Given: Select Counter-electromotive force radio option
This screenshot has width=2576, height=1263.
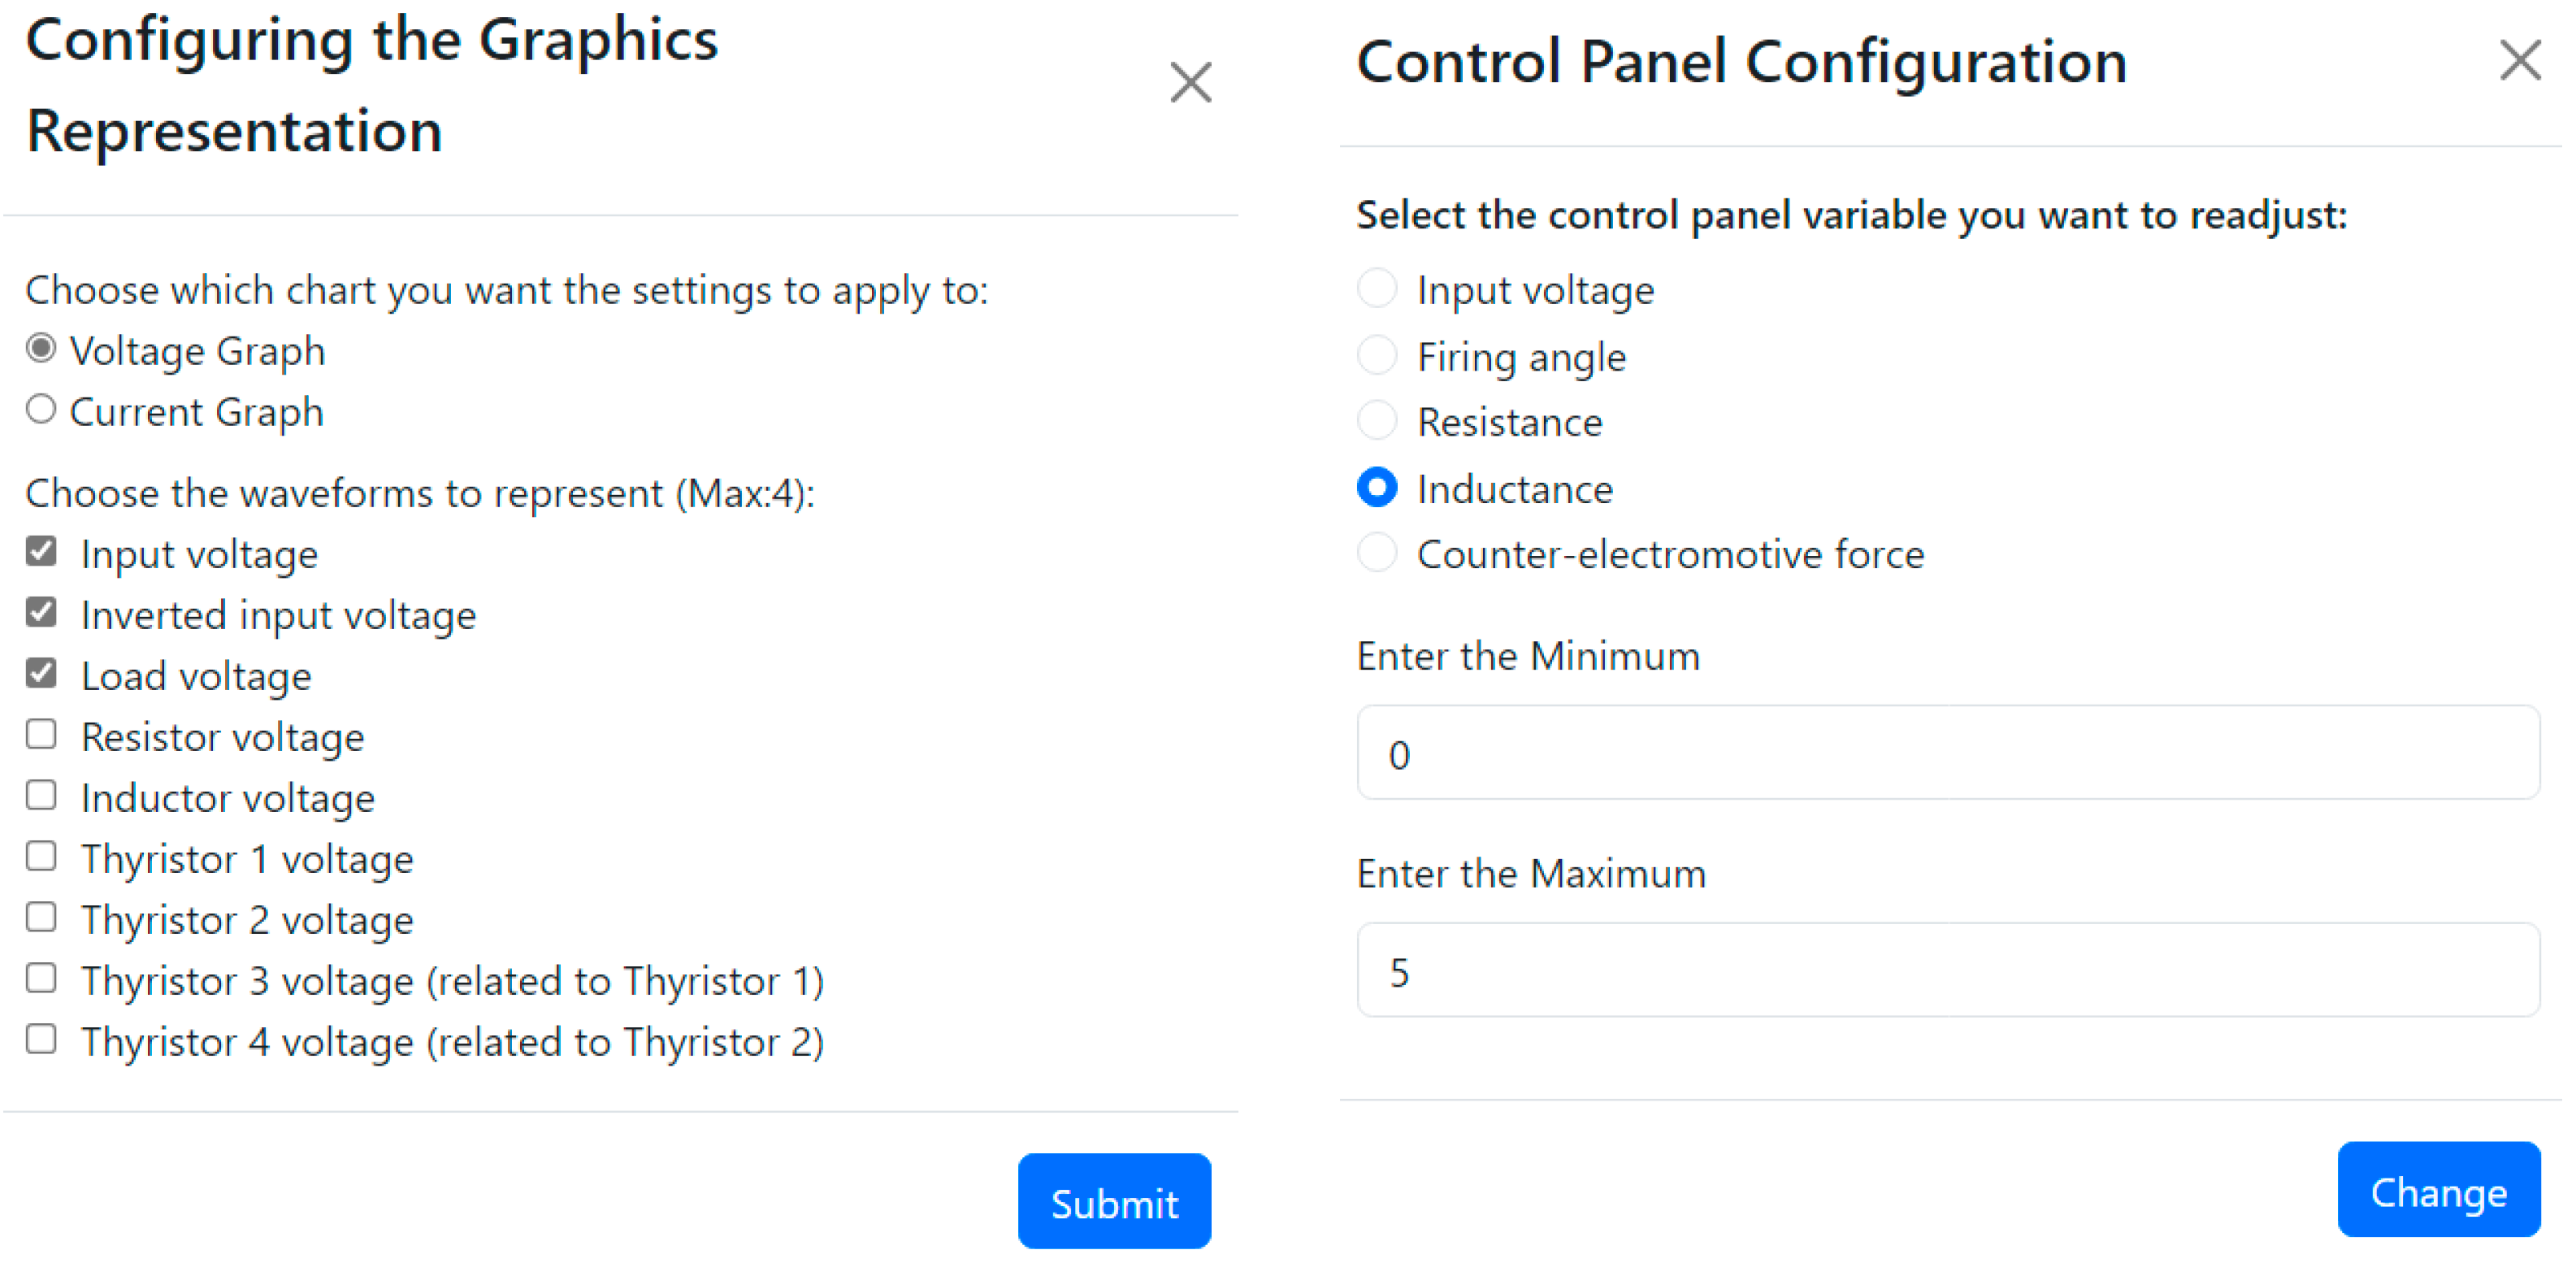Looking at the screenshot, I should pos(1377,553).
